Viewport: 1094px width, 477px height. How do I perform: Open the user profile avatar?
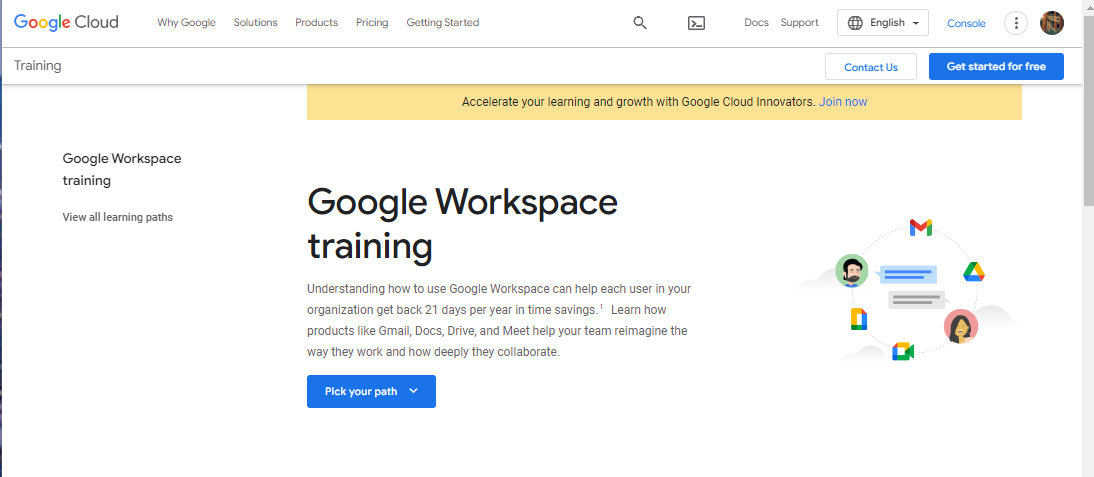[1052, 23]
